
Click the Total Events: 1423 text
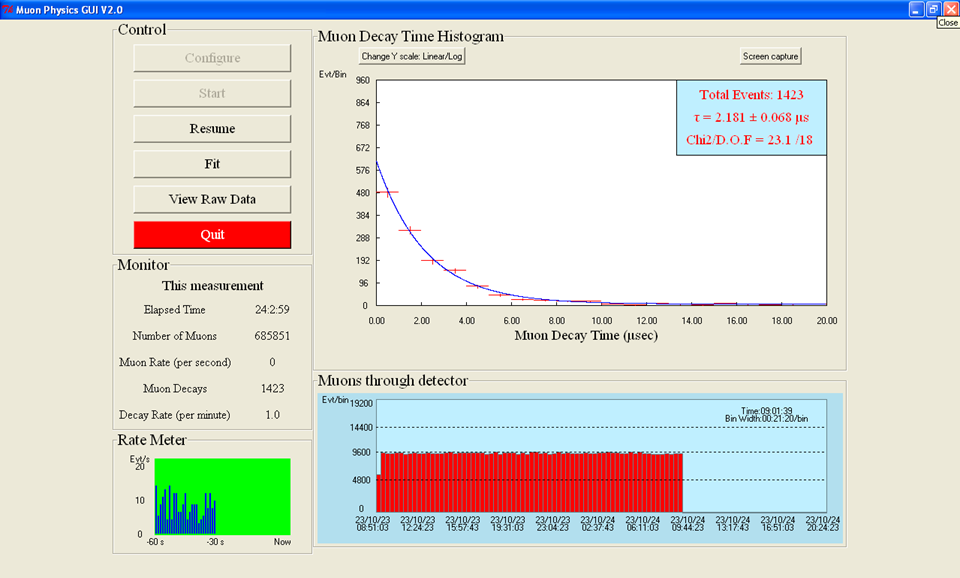[751, 95]
